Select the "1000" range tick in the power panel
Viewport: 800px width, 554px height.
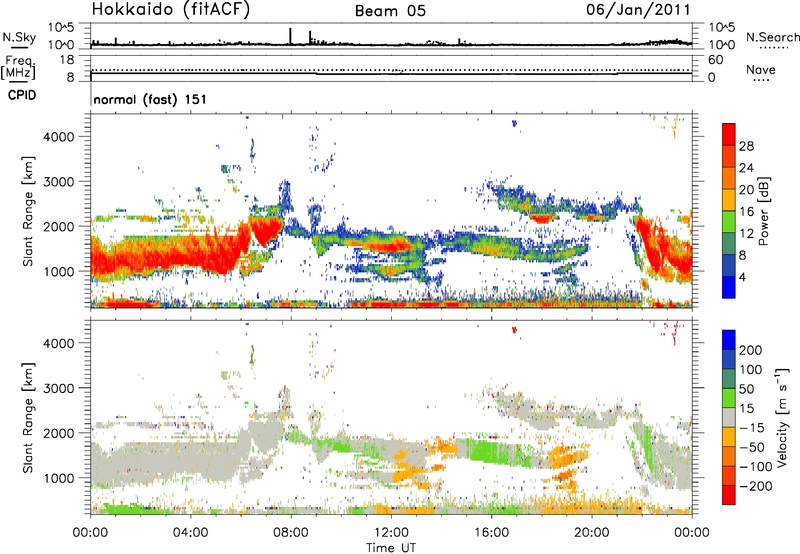pos(58,271)
